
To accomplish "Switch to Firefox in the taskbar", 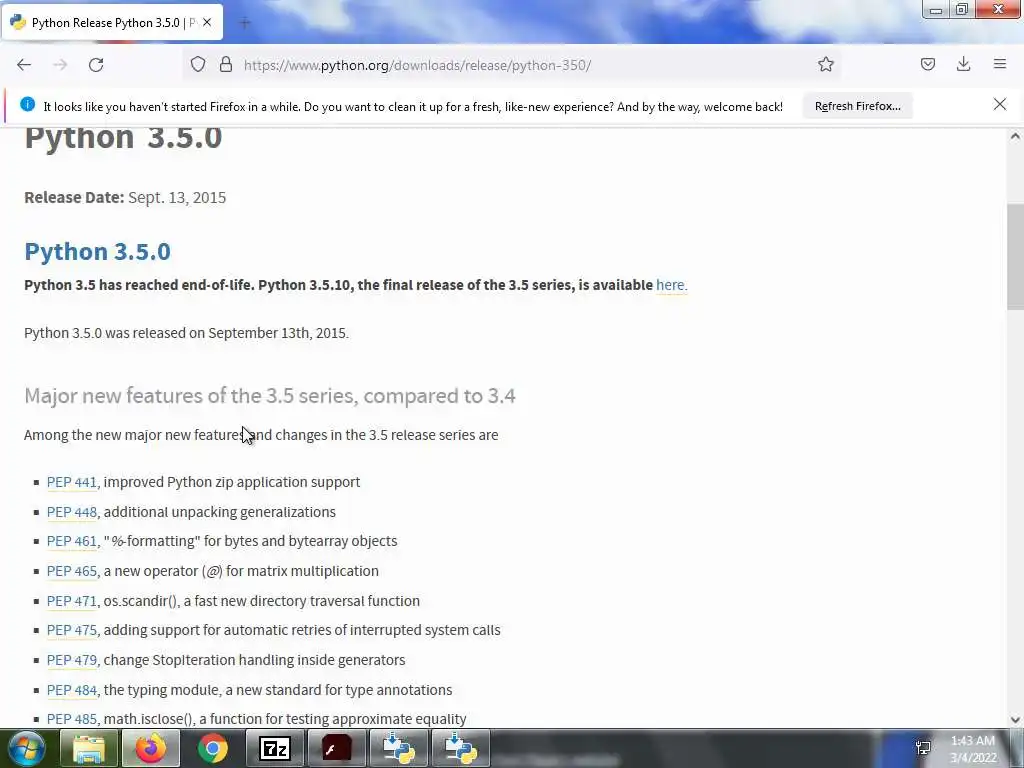I will [x=151, y=748].
